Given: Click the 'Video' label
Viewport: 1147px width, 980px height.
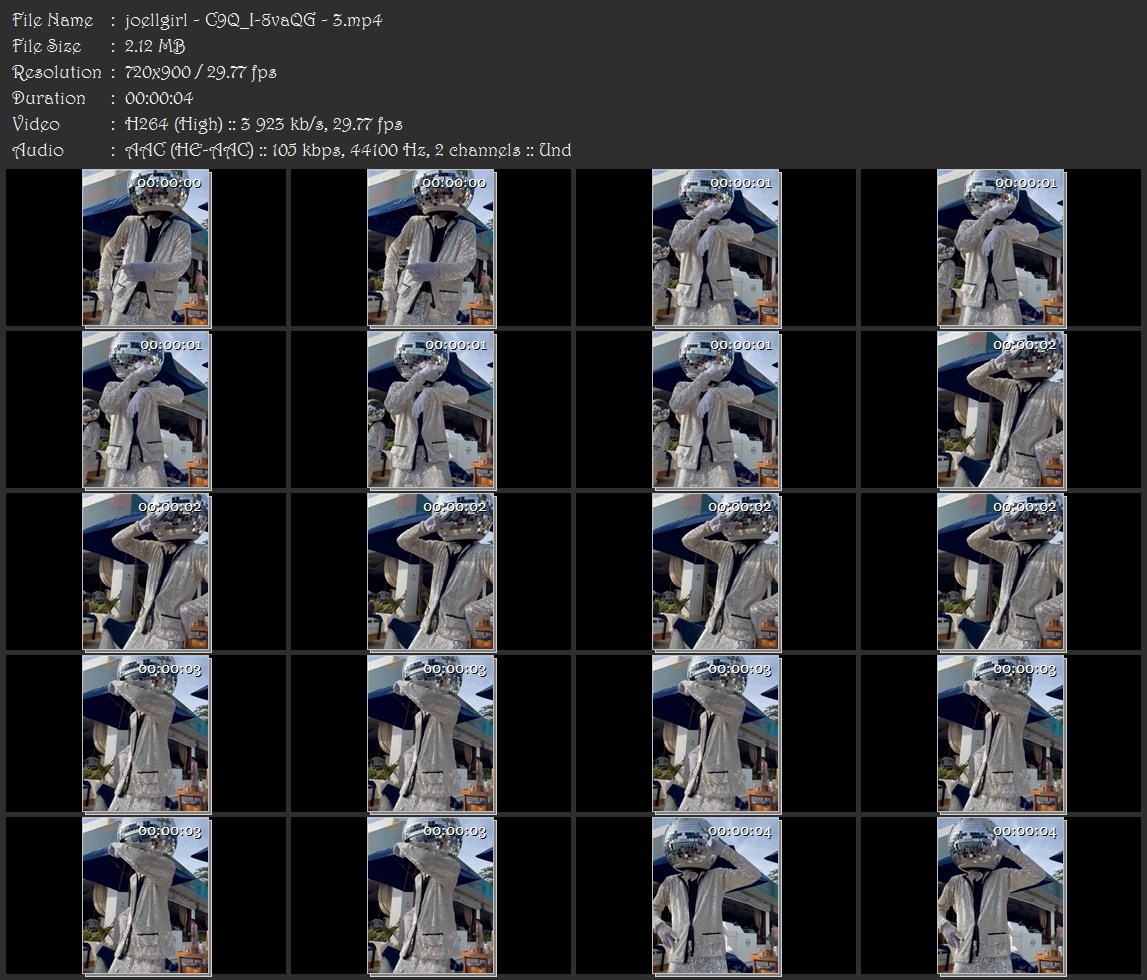Looking at the screenshot, I should [x=36, y=124].
